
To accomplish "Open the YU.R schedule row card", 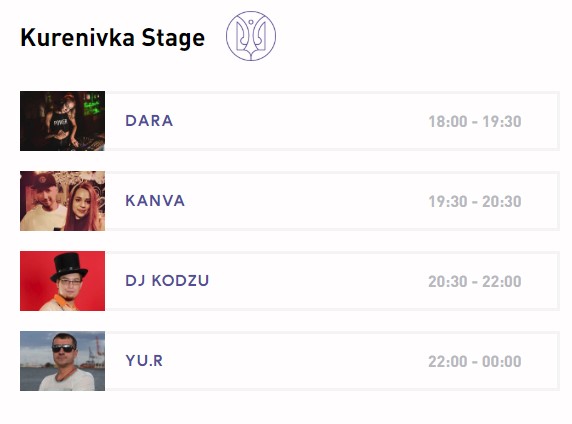I will (x=290, y=361).
